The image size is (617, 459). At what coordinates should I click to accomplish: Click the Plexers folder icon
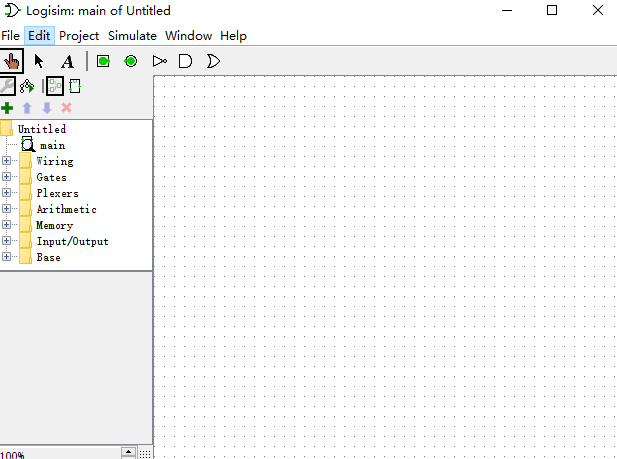point(26,193)
